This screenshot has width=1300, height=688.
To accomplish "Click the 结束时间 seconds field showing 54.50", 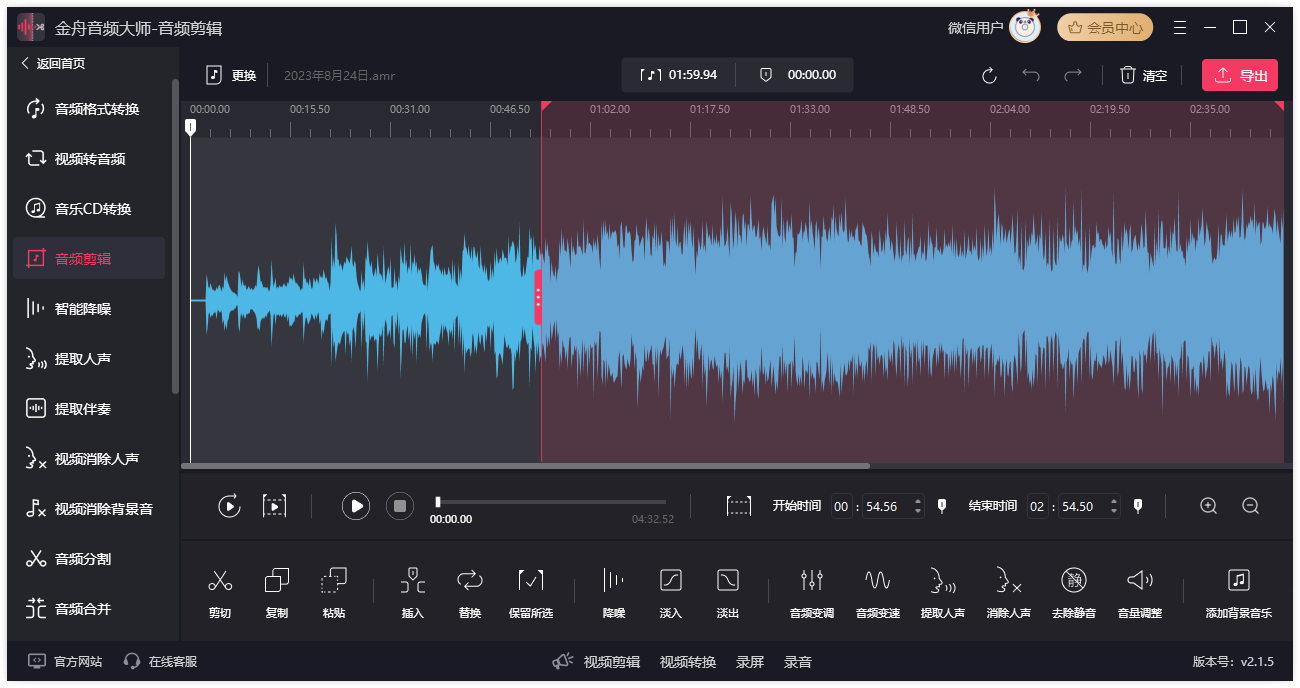I will tap(1078, 507).
